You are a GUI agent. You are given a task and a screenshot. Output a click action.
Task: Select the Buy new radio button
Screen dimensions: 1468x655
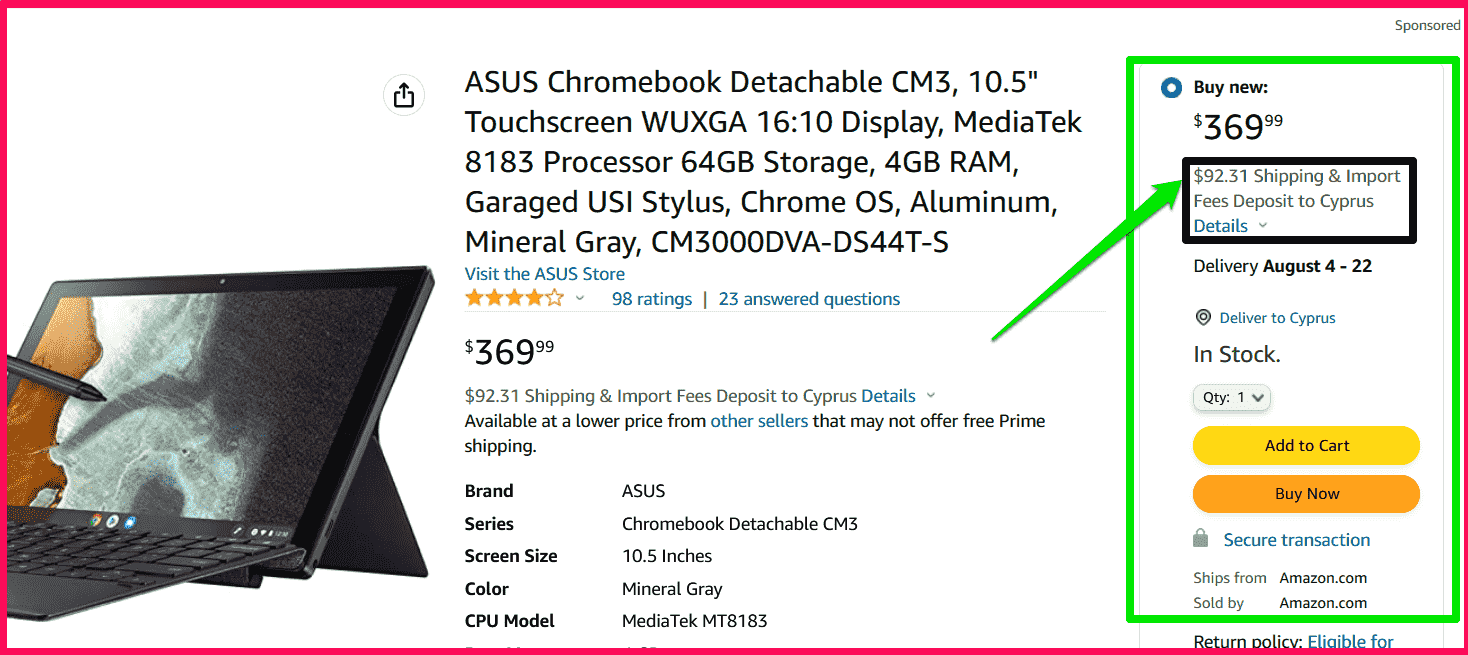pyautogui.click(x=1170, y=87)
